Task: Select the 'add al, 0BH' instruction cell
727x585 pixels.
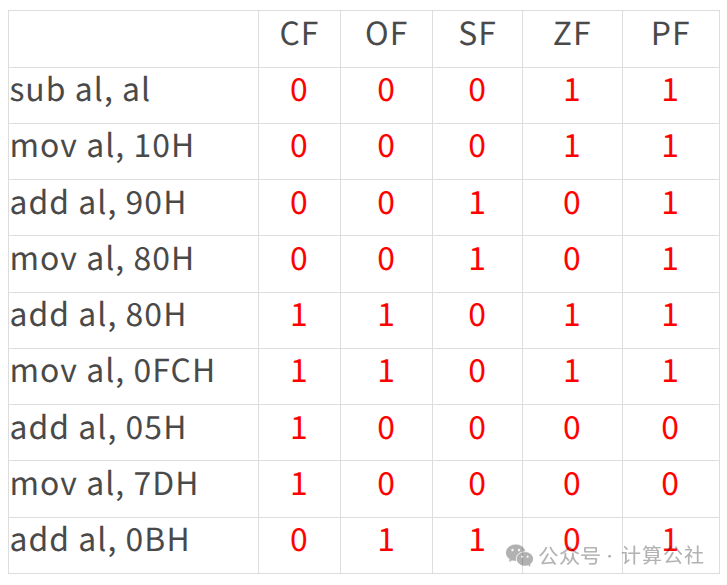Action: 134,546
